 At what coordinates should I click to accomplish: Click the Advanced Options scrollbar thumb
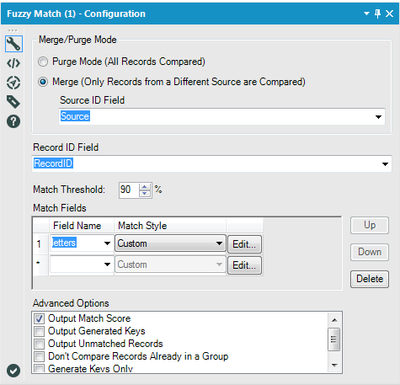[x=334, y=339]
